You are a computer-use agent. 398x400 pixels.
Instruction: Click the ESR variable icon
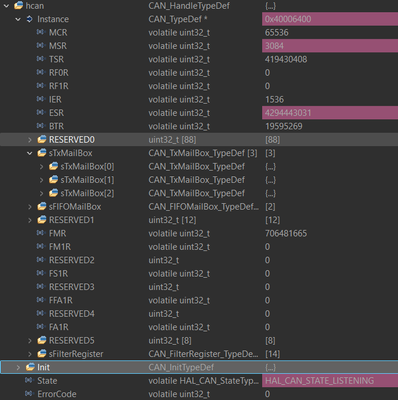pyautogui.click(x=41, y=113)
